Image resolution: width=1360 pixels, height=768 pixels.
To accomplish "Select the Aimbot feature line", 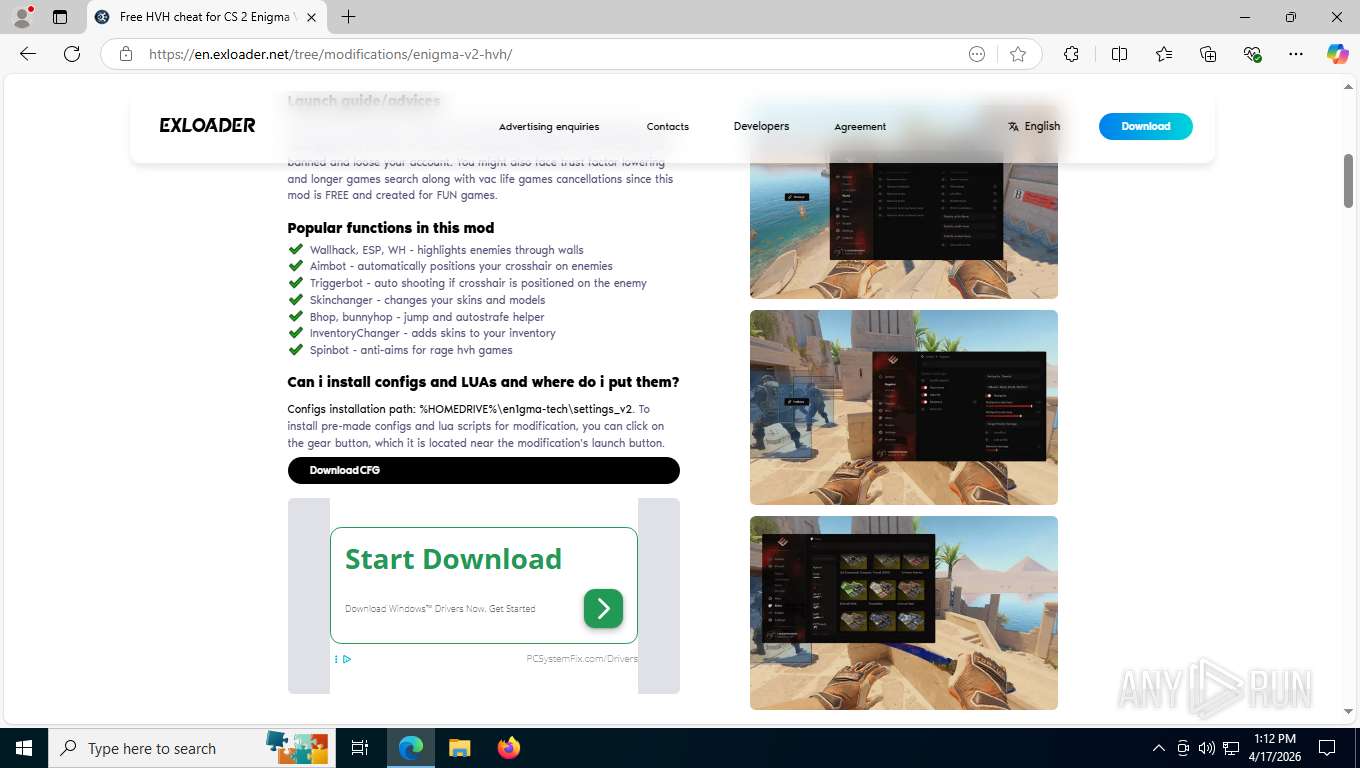I will [x=461, y=266].
